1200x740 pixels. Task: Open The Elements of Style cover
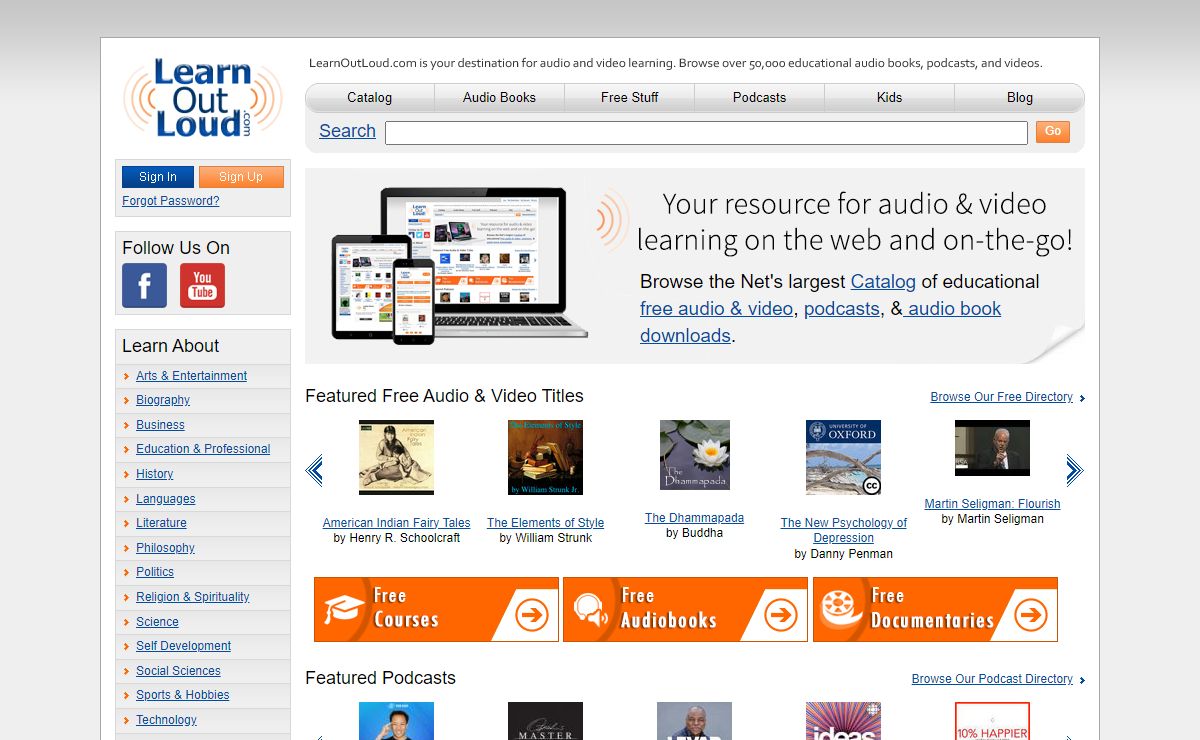(x=545, y=457)
